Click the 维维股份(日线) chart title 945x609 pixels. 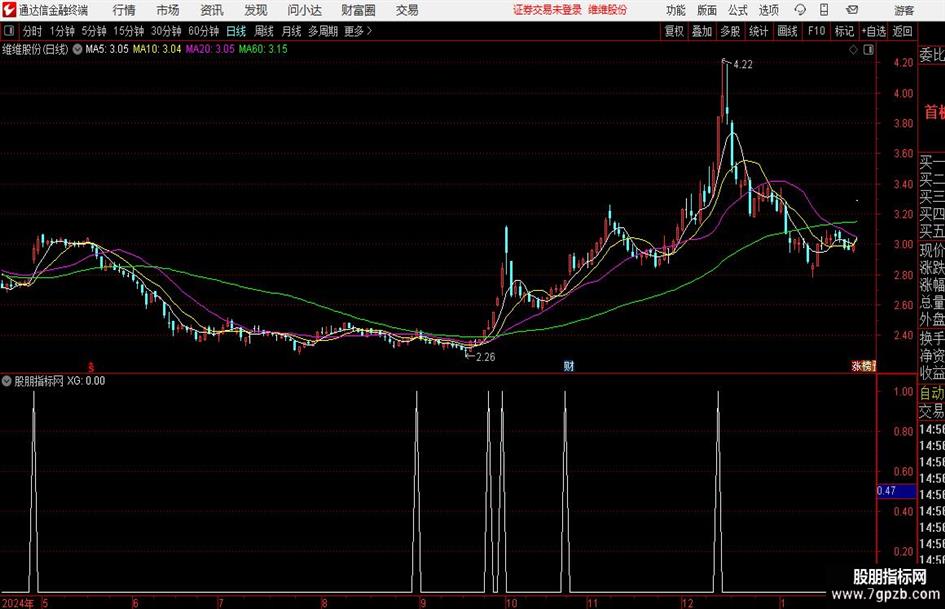(x=36, y=49)
